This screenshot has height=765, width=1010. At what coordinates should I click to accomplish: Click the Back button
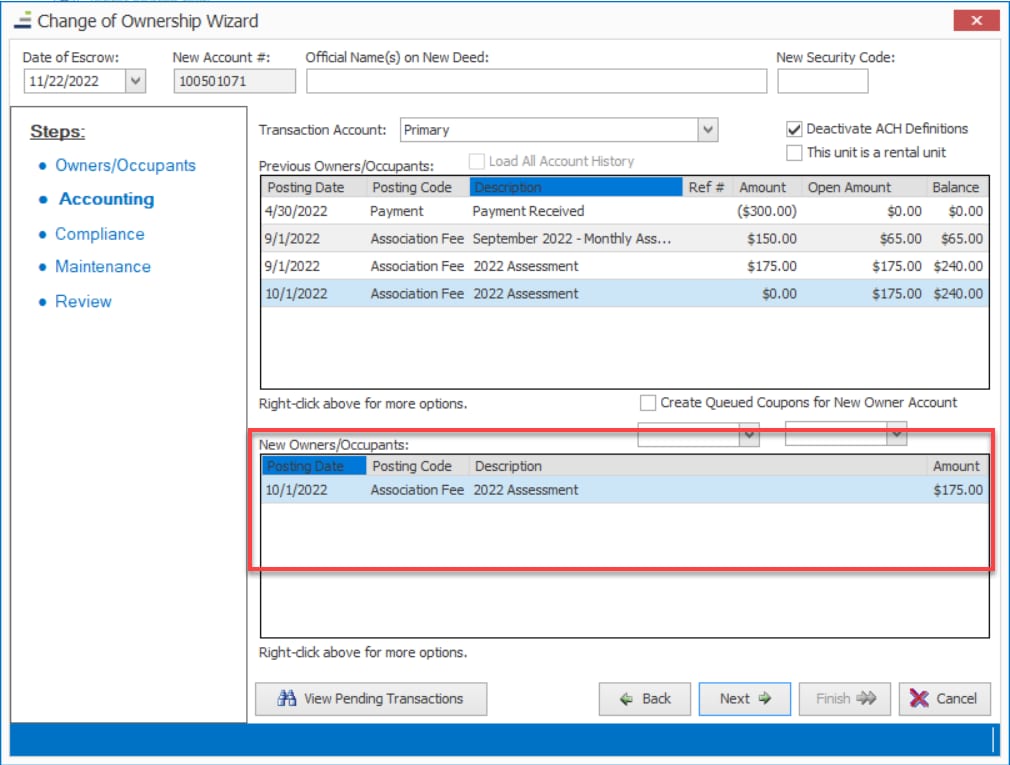[645, 699]
